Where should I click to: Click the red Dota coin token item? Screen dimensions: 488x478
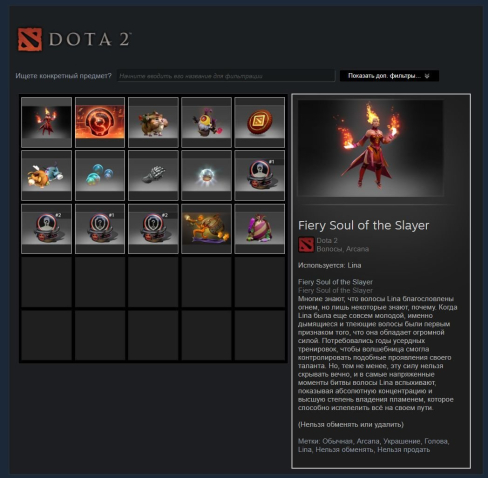pyautogui.click(x=260, y=122)
